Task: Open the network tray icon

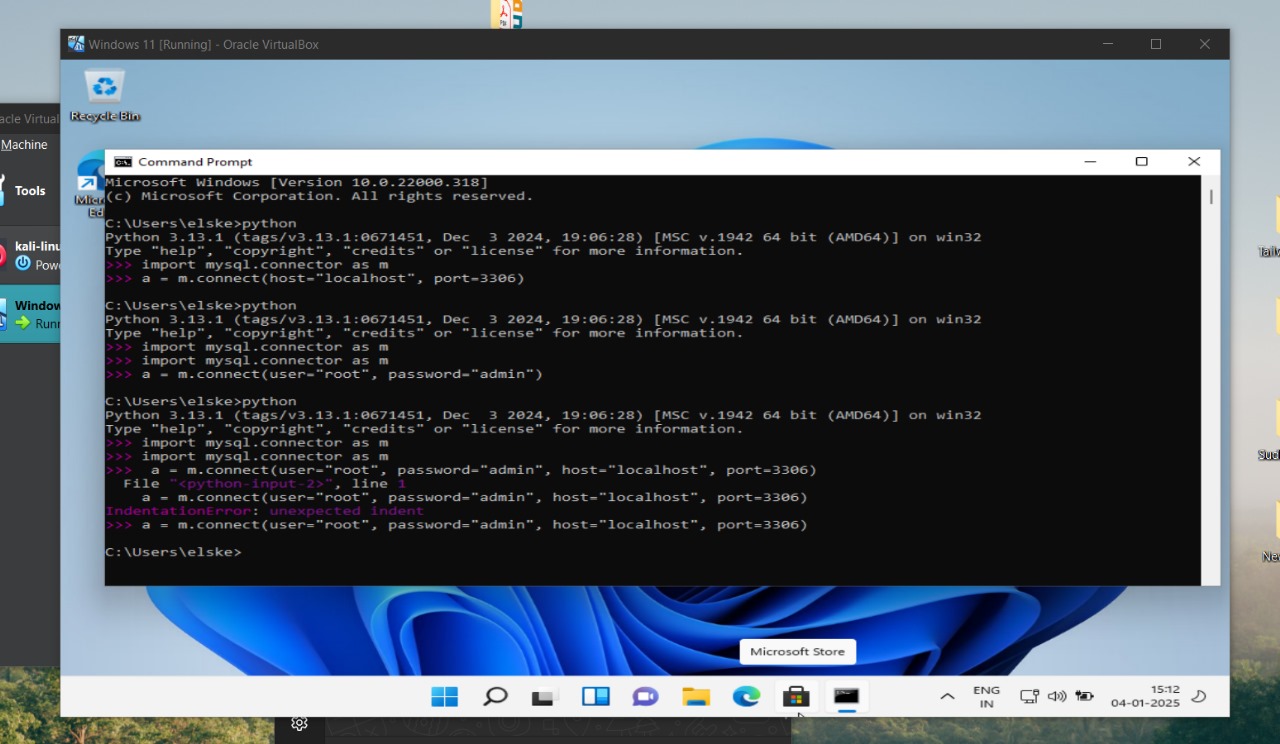Action: click(1029, 697)
